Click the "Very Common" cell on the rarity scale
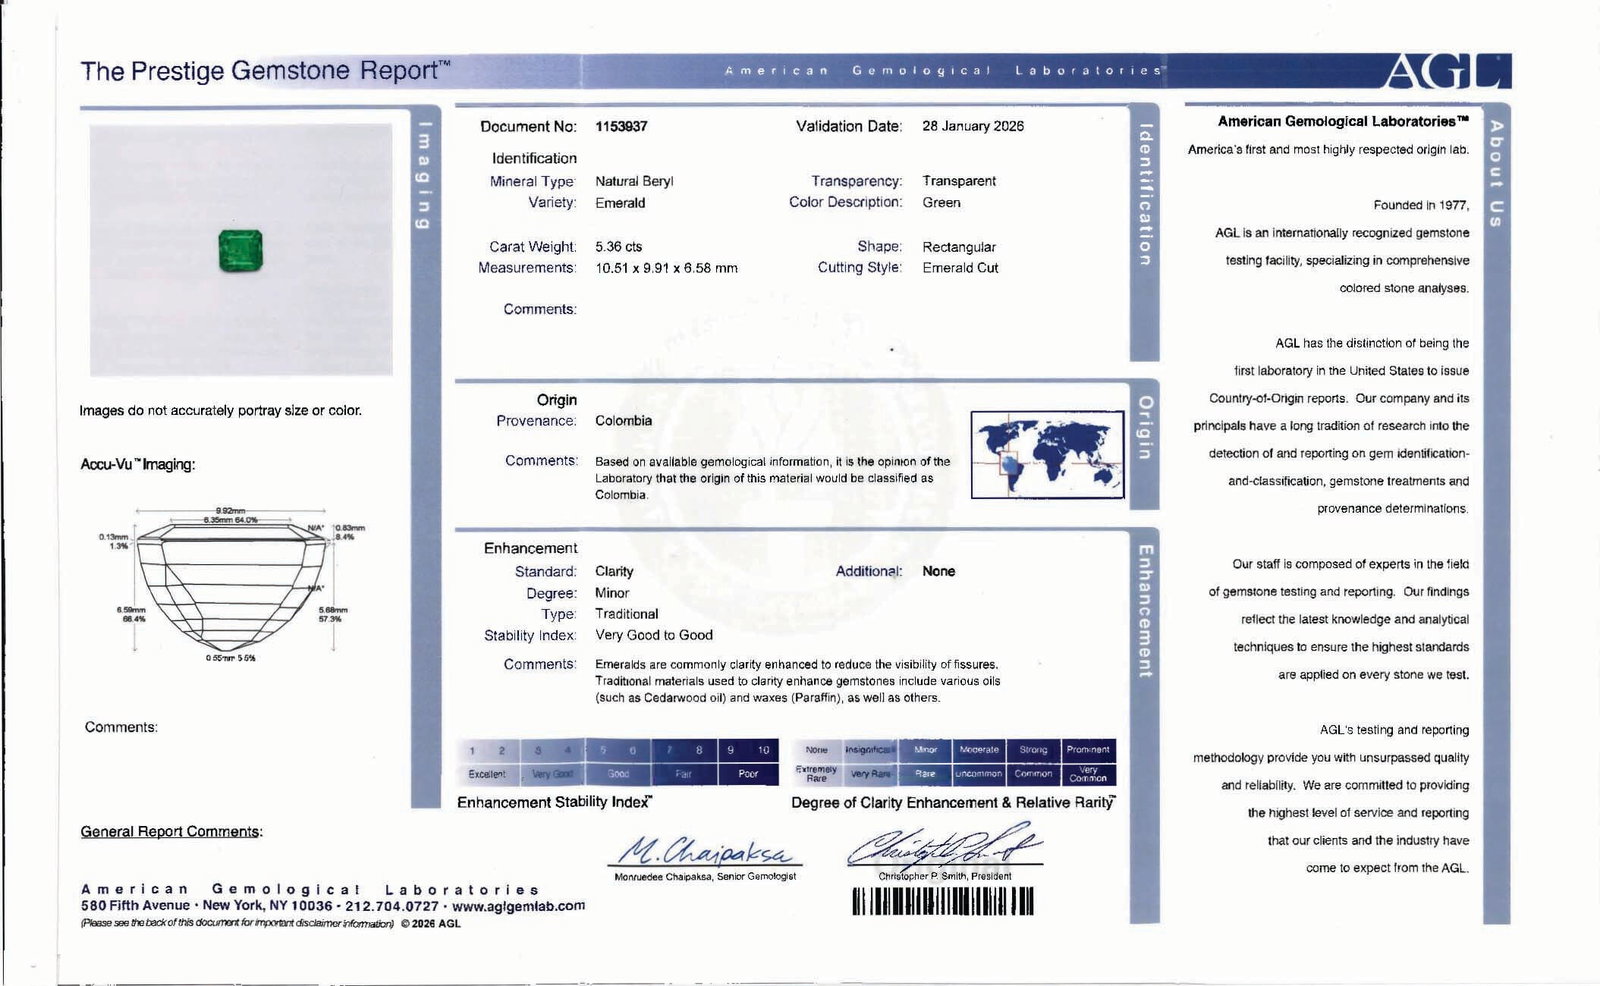The width and height of the screenshot is (1600, 986). [1088, 774]
